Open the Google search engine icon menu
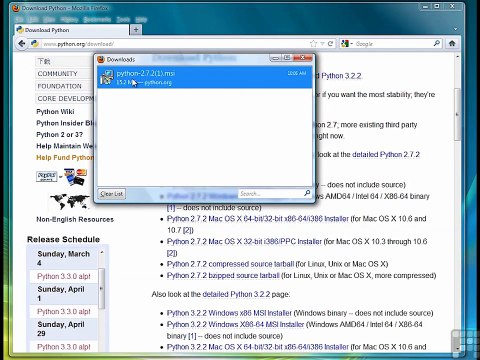This screenshot has width=480, height=360. [x=346, y=44]
